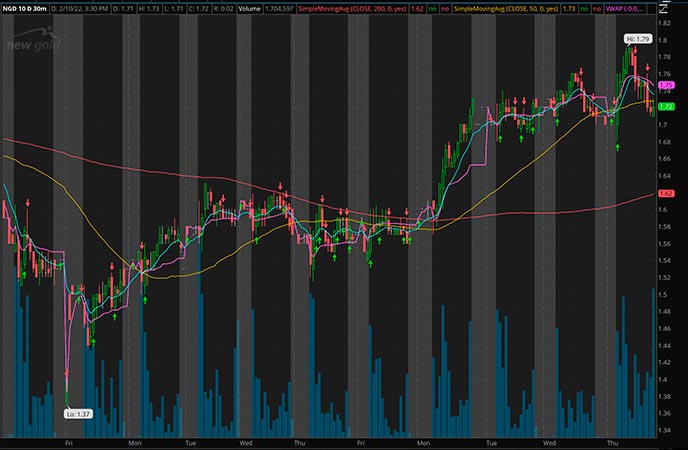The width and height of the screenshot is (688, 450).
Task: Click the 200 SMA header value 1.62
Action: [x=417, y=8]
